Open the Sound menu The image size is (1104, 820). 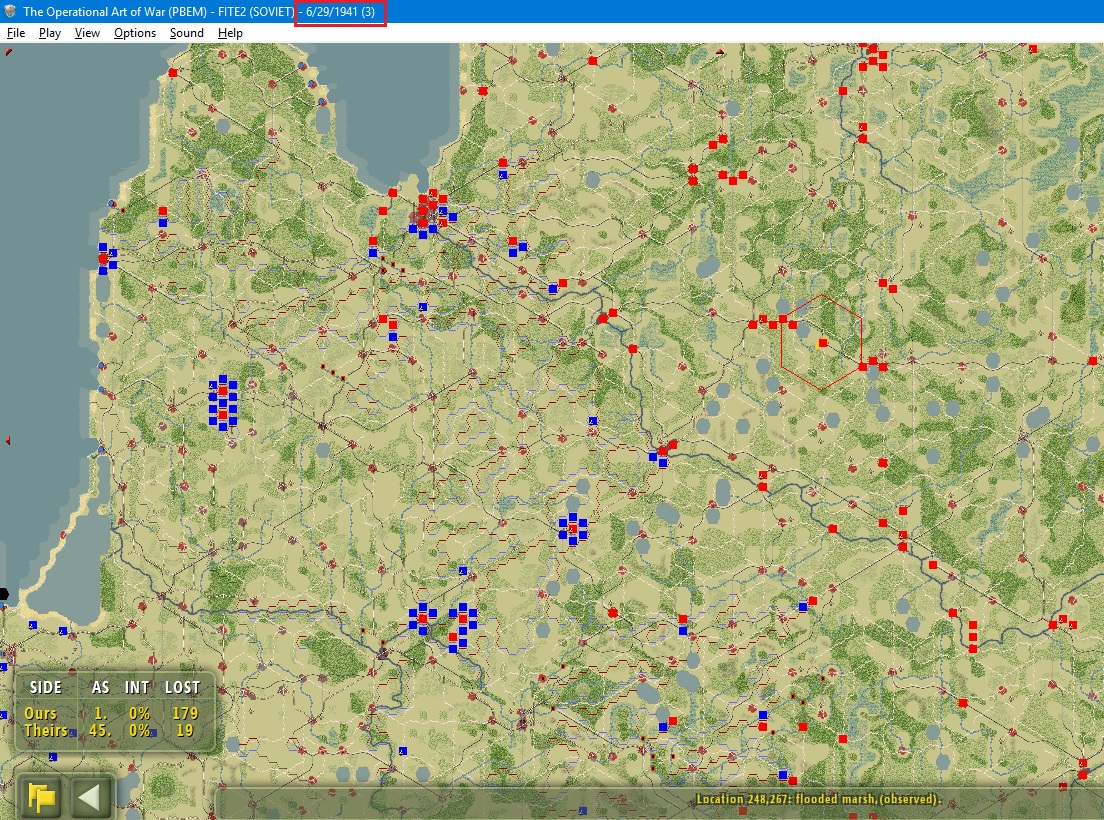pyautogui.click(x=187, y=33)
